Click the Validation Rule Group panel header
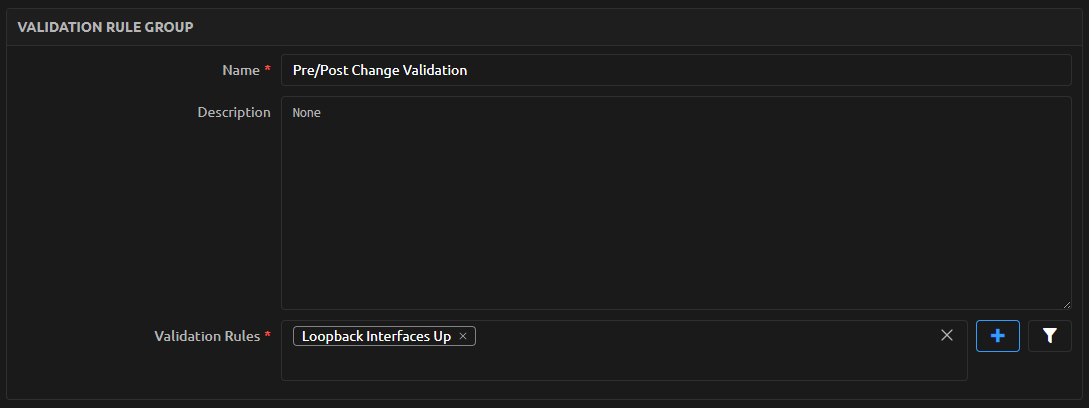This screenshot has height=408, width=1089. pos(105,26)
